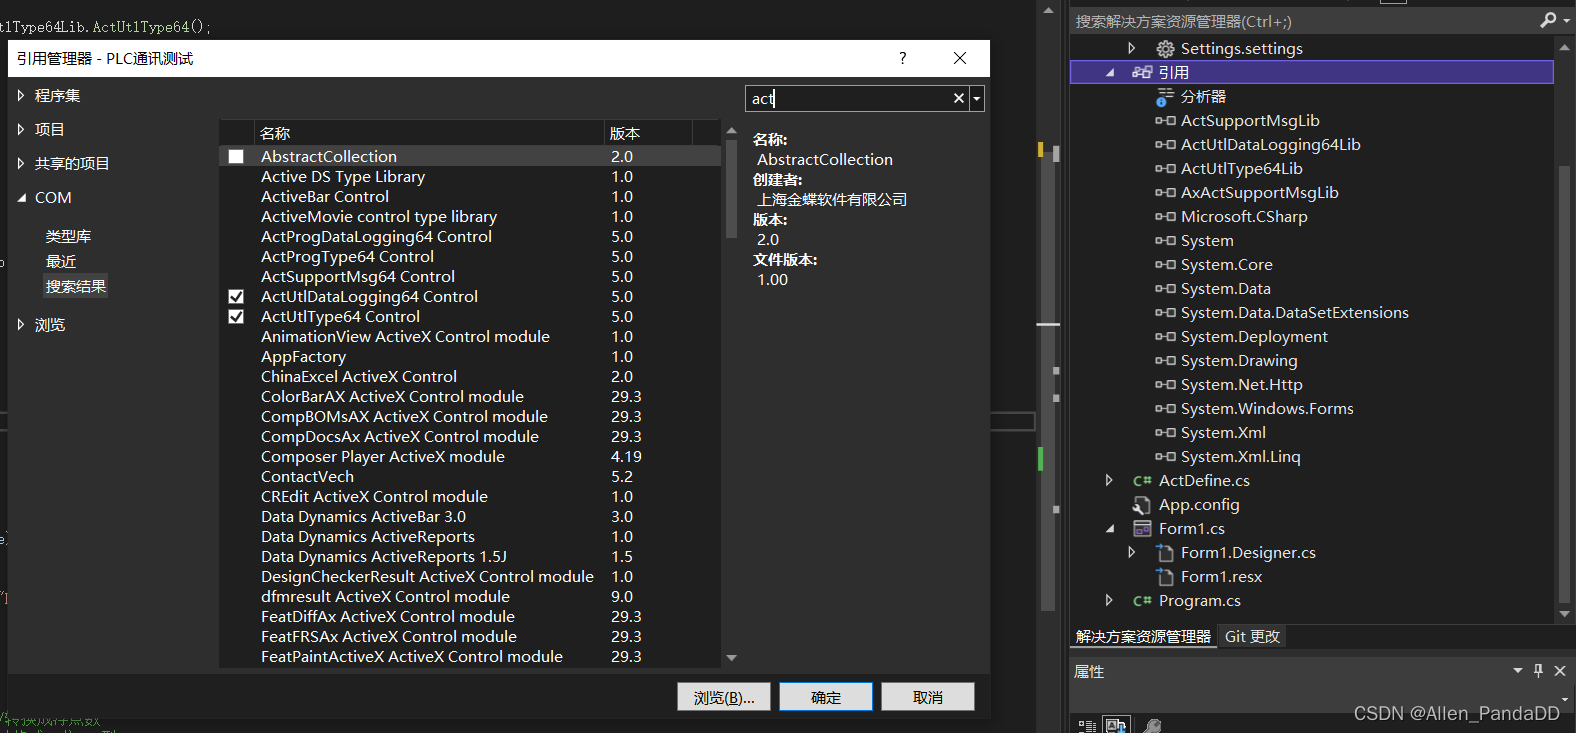The width and height of the screenshot is (1576, 733).
Task: Click the alphabetical sort icon in properties panel
Action: [1116, 725]
